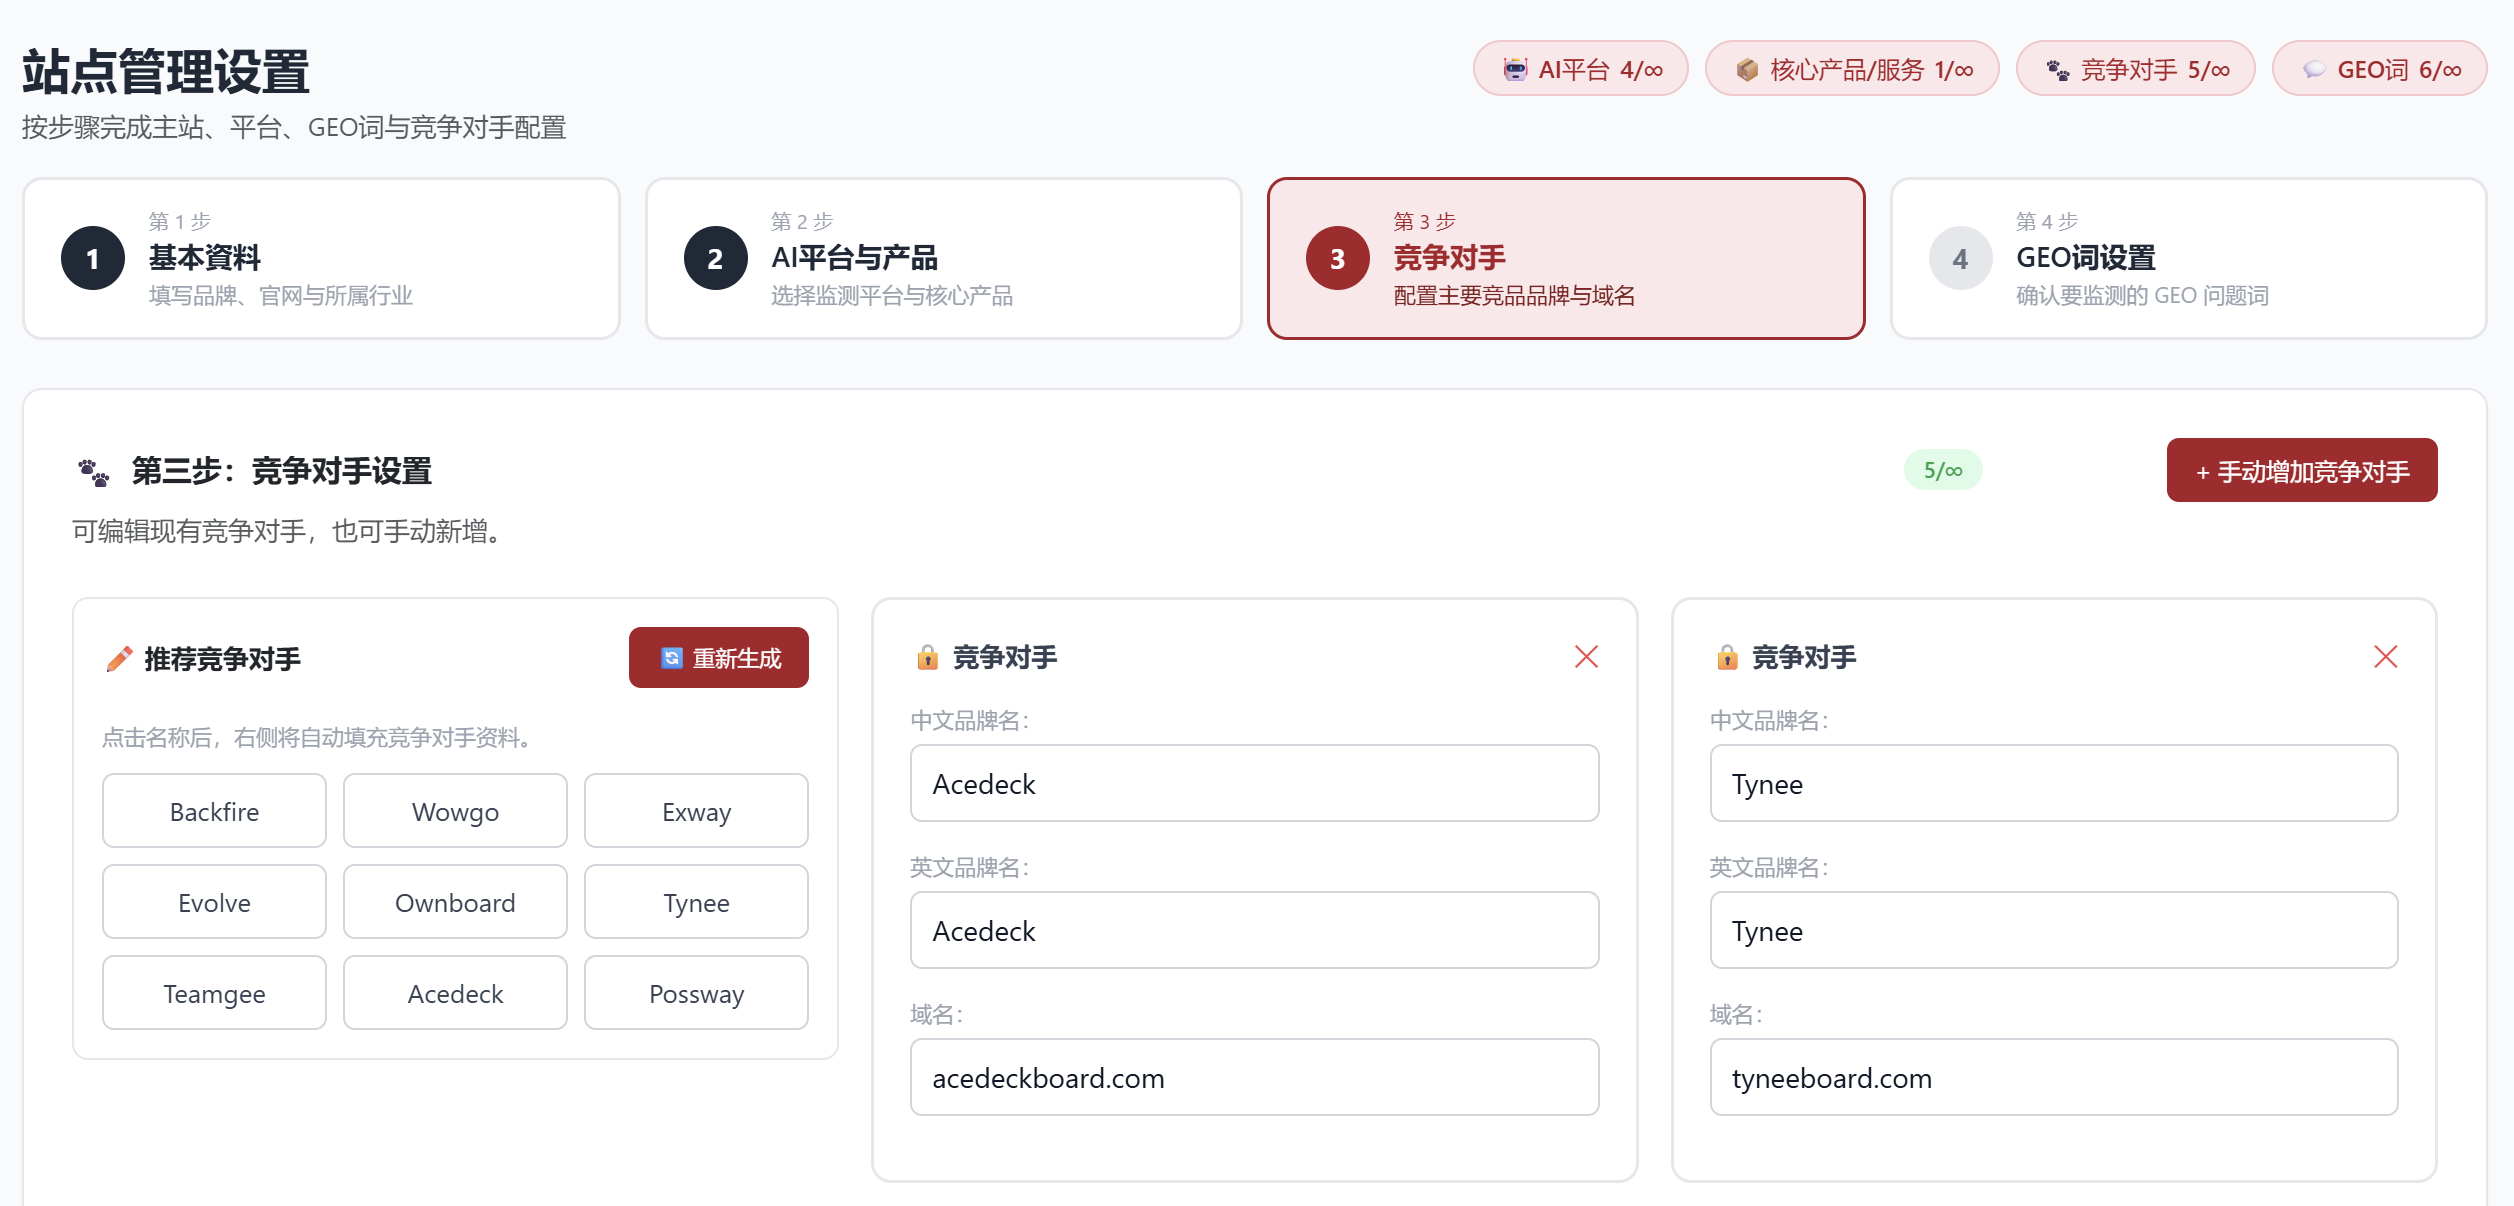Click the lock icon on Acedeck card
Screen dimensions: 2514x1206
(x=927, y=657)
